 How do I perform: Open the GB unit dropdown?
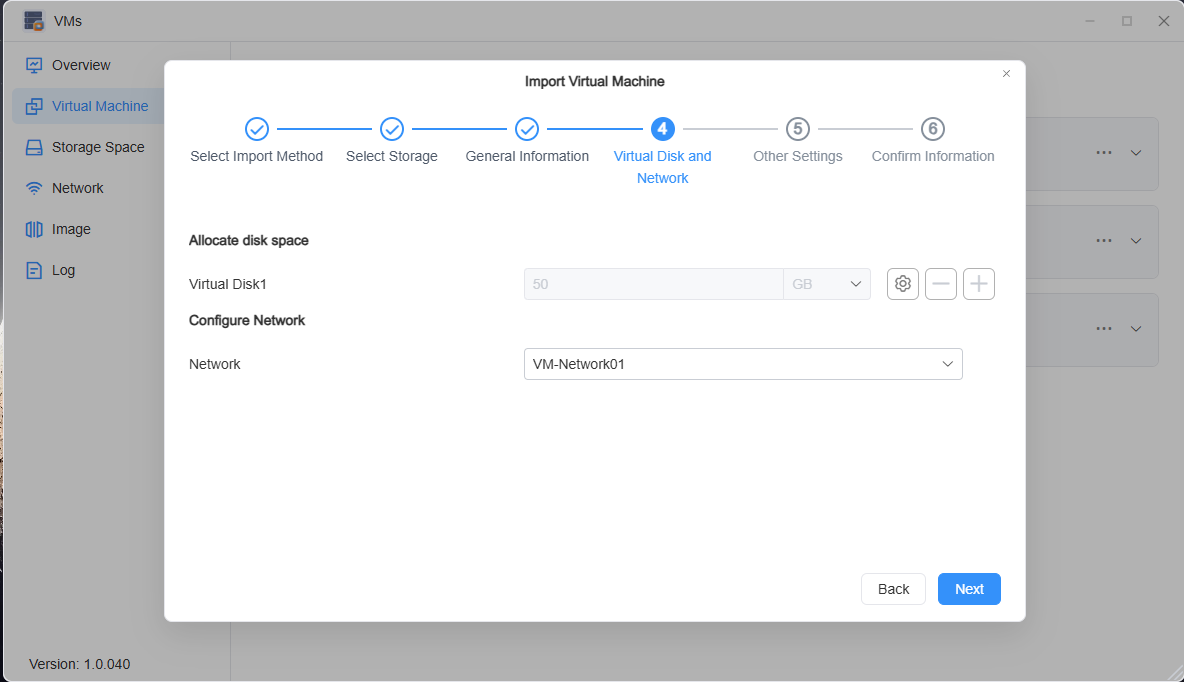coord(827,284)
